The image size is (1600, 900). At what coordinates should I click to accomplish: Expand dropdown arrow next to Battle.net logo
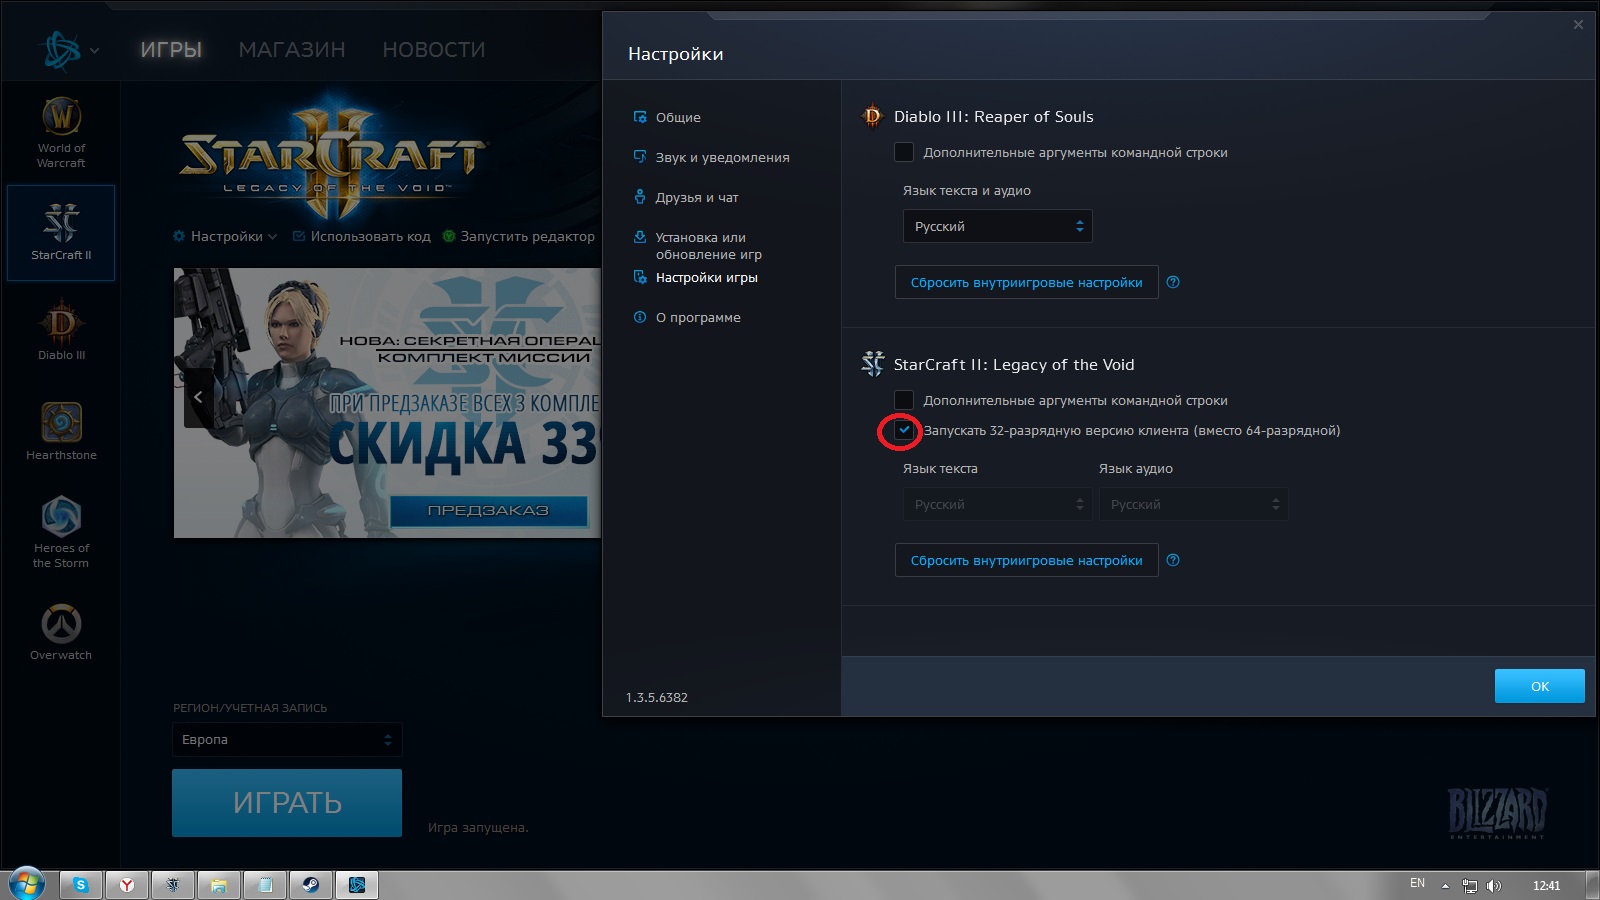[95, 51]
